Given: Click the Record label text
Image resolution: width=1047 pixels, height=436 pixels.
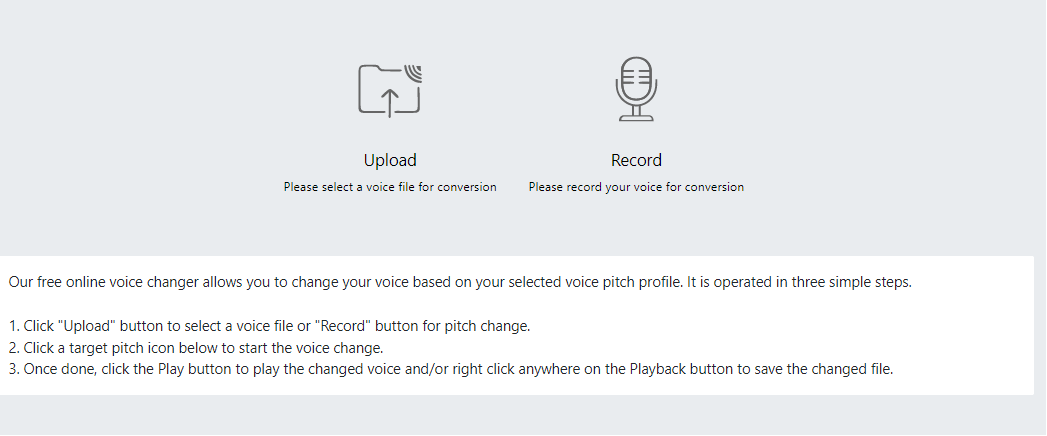Looking at the screenshot, I should pos(636,160).
